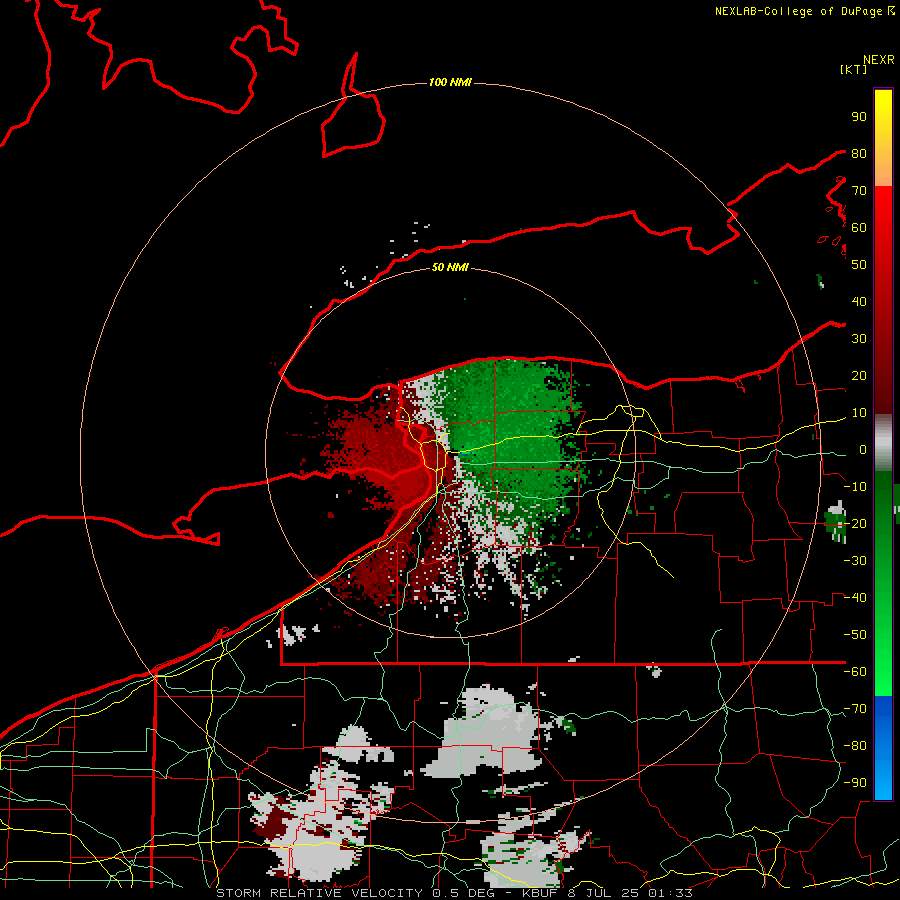Click the 50 NMI range ring label
The width and height of the screenshot is (900, 900).
[450, 267]
